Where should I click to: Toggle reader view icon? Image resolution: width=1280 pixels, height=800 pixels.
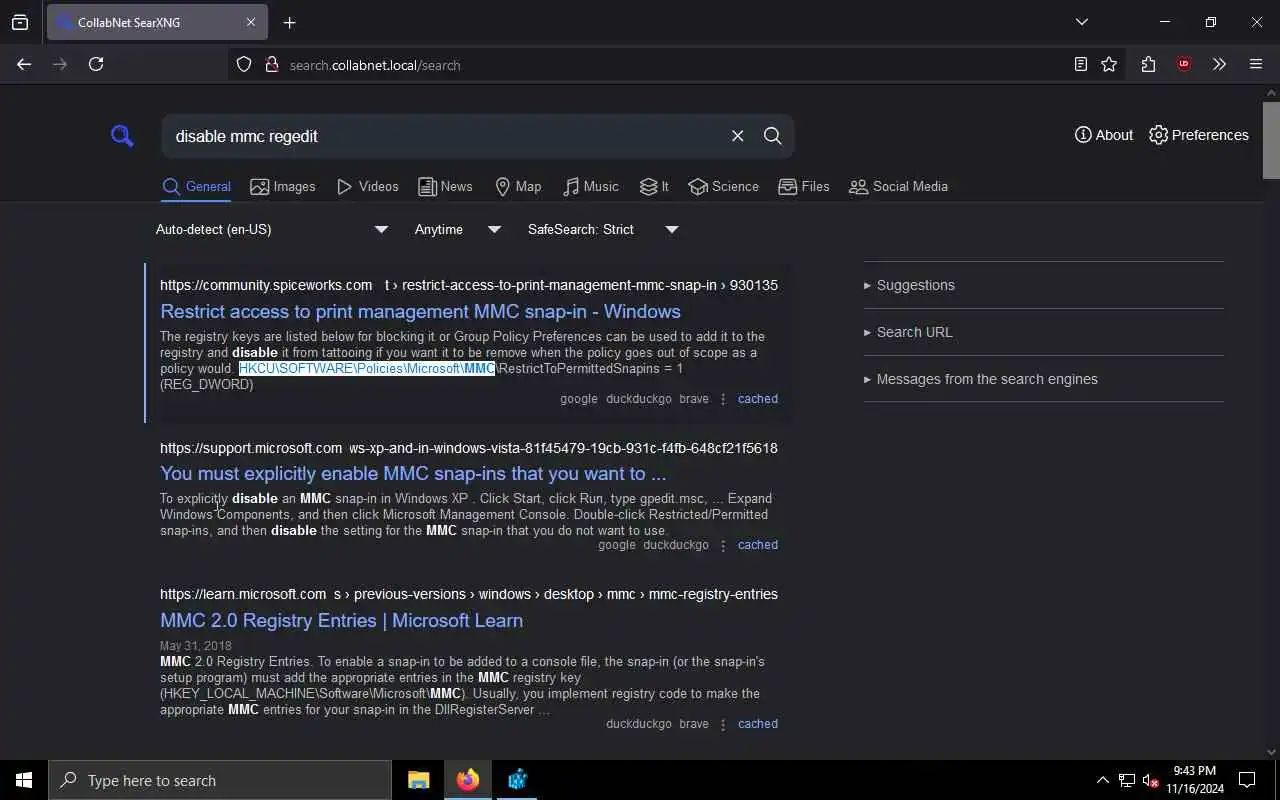coord(1080,64)
